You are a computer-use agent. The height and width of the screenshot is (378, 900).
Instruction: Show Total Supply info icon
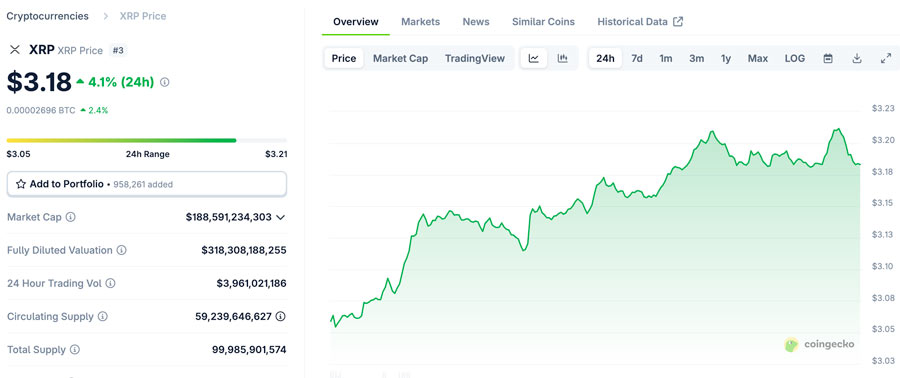75,349
